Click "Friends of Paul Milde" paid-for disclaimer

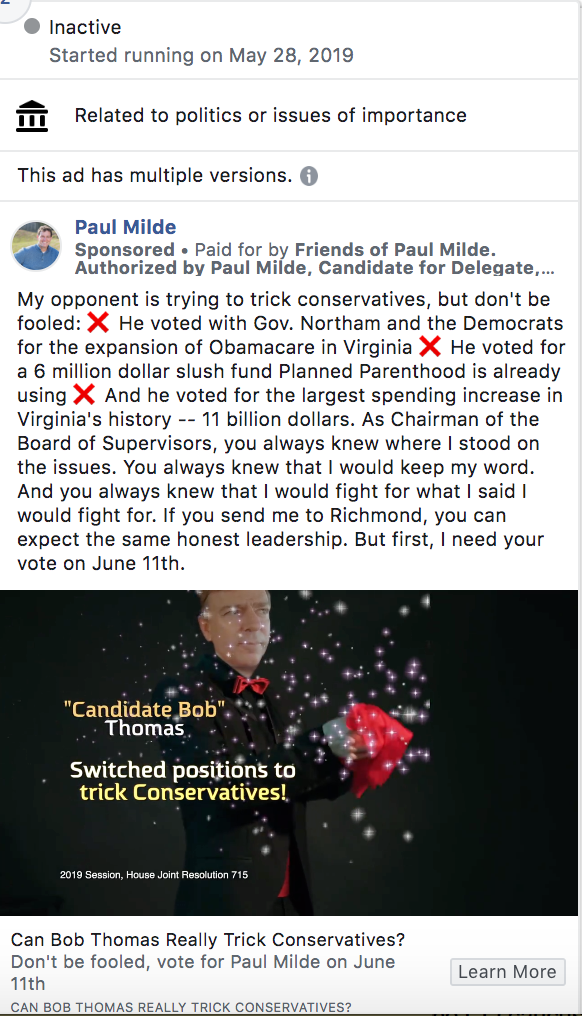[395, 249]
